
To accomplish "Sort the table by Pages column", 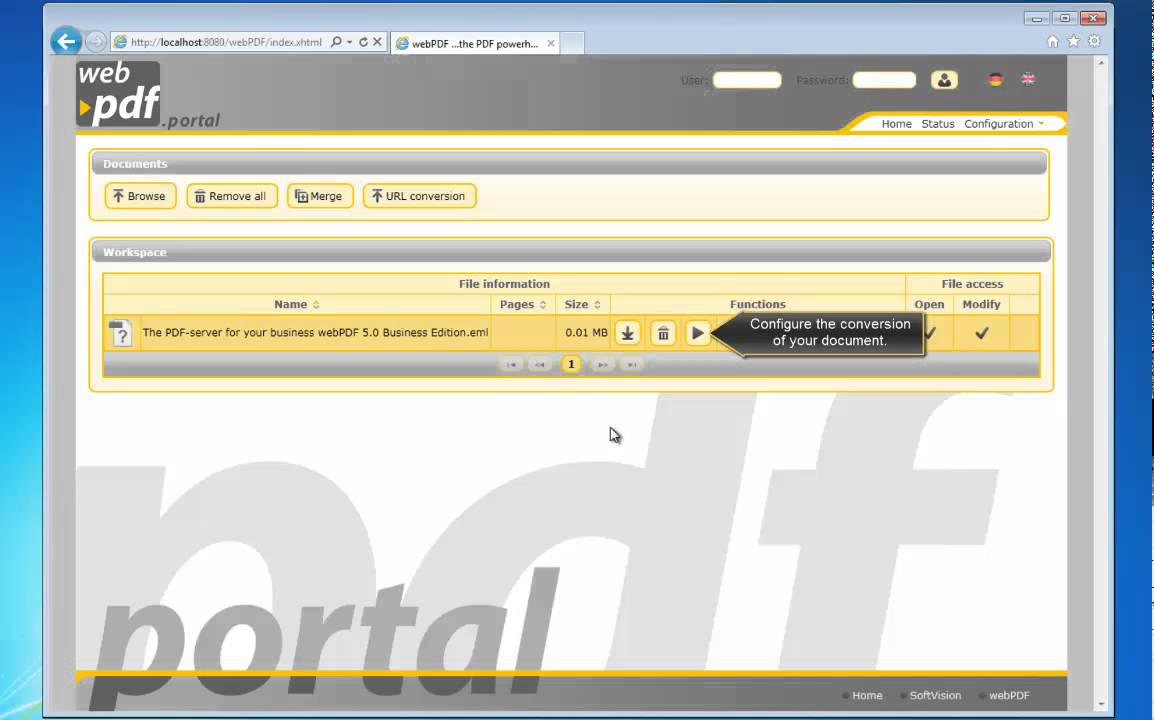I will click(523, 304).
